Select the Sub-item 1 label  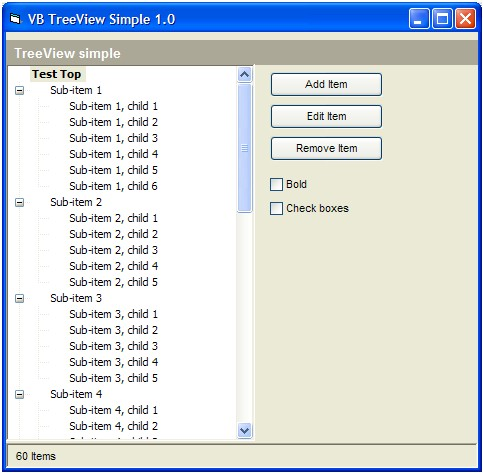coord(76,90)
